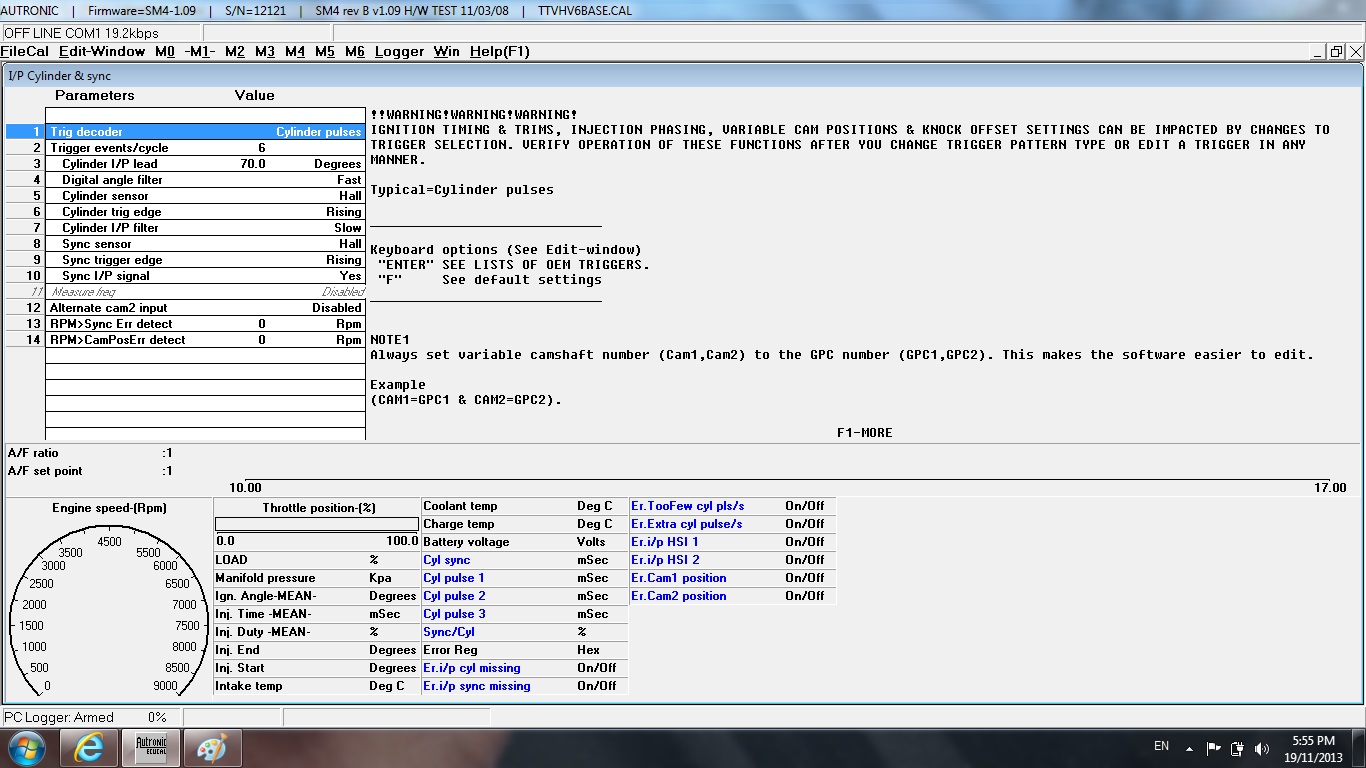
Task: Click the Er.Cam2 position label
Action: click(x=679, y=596)
